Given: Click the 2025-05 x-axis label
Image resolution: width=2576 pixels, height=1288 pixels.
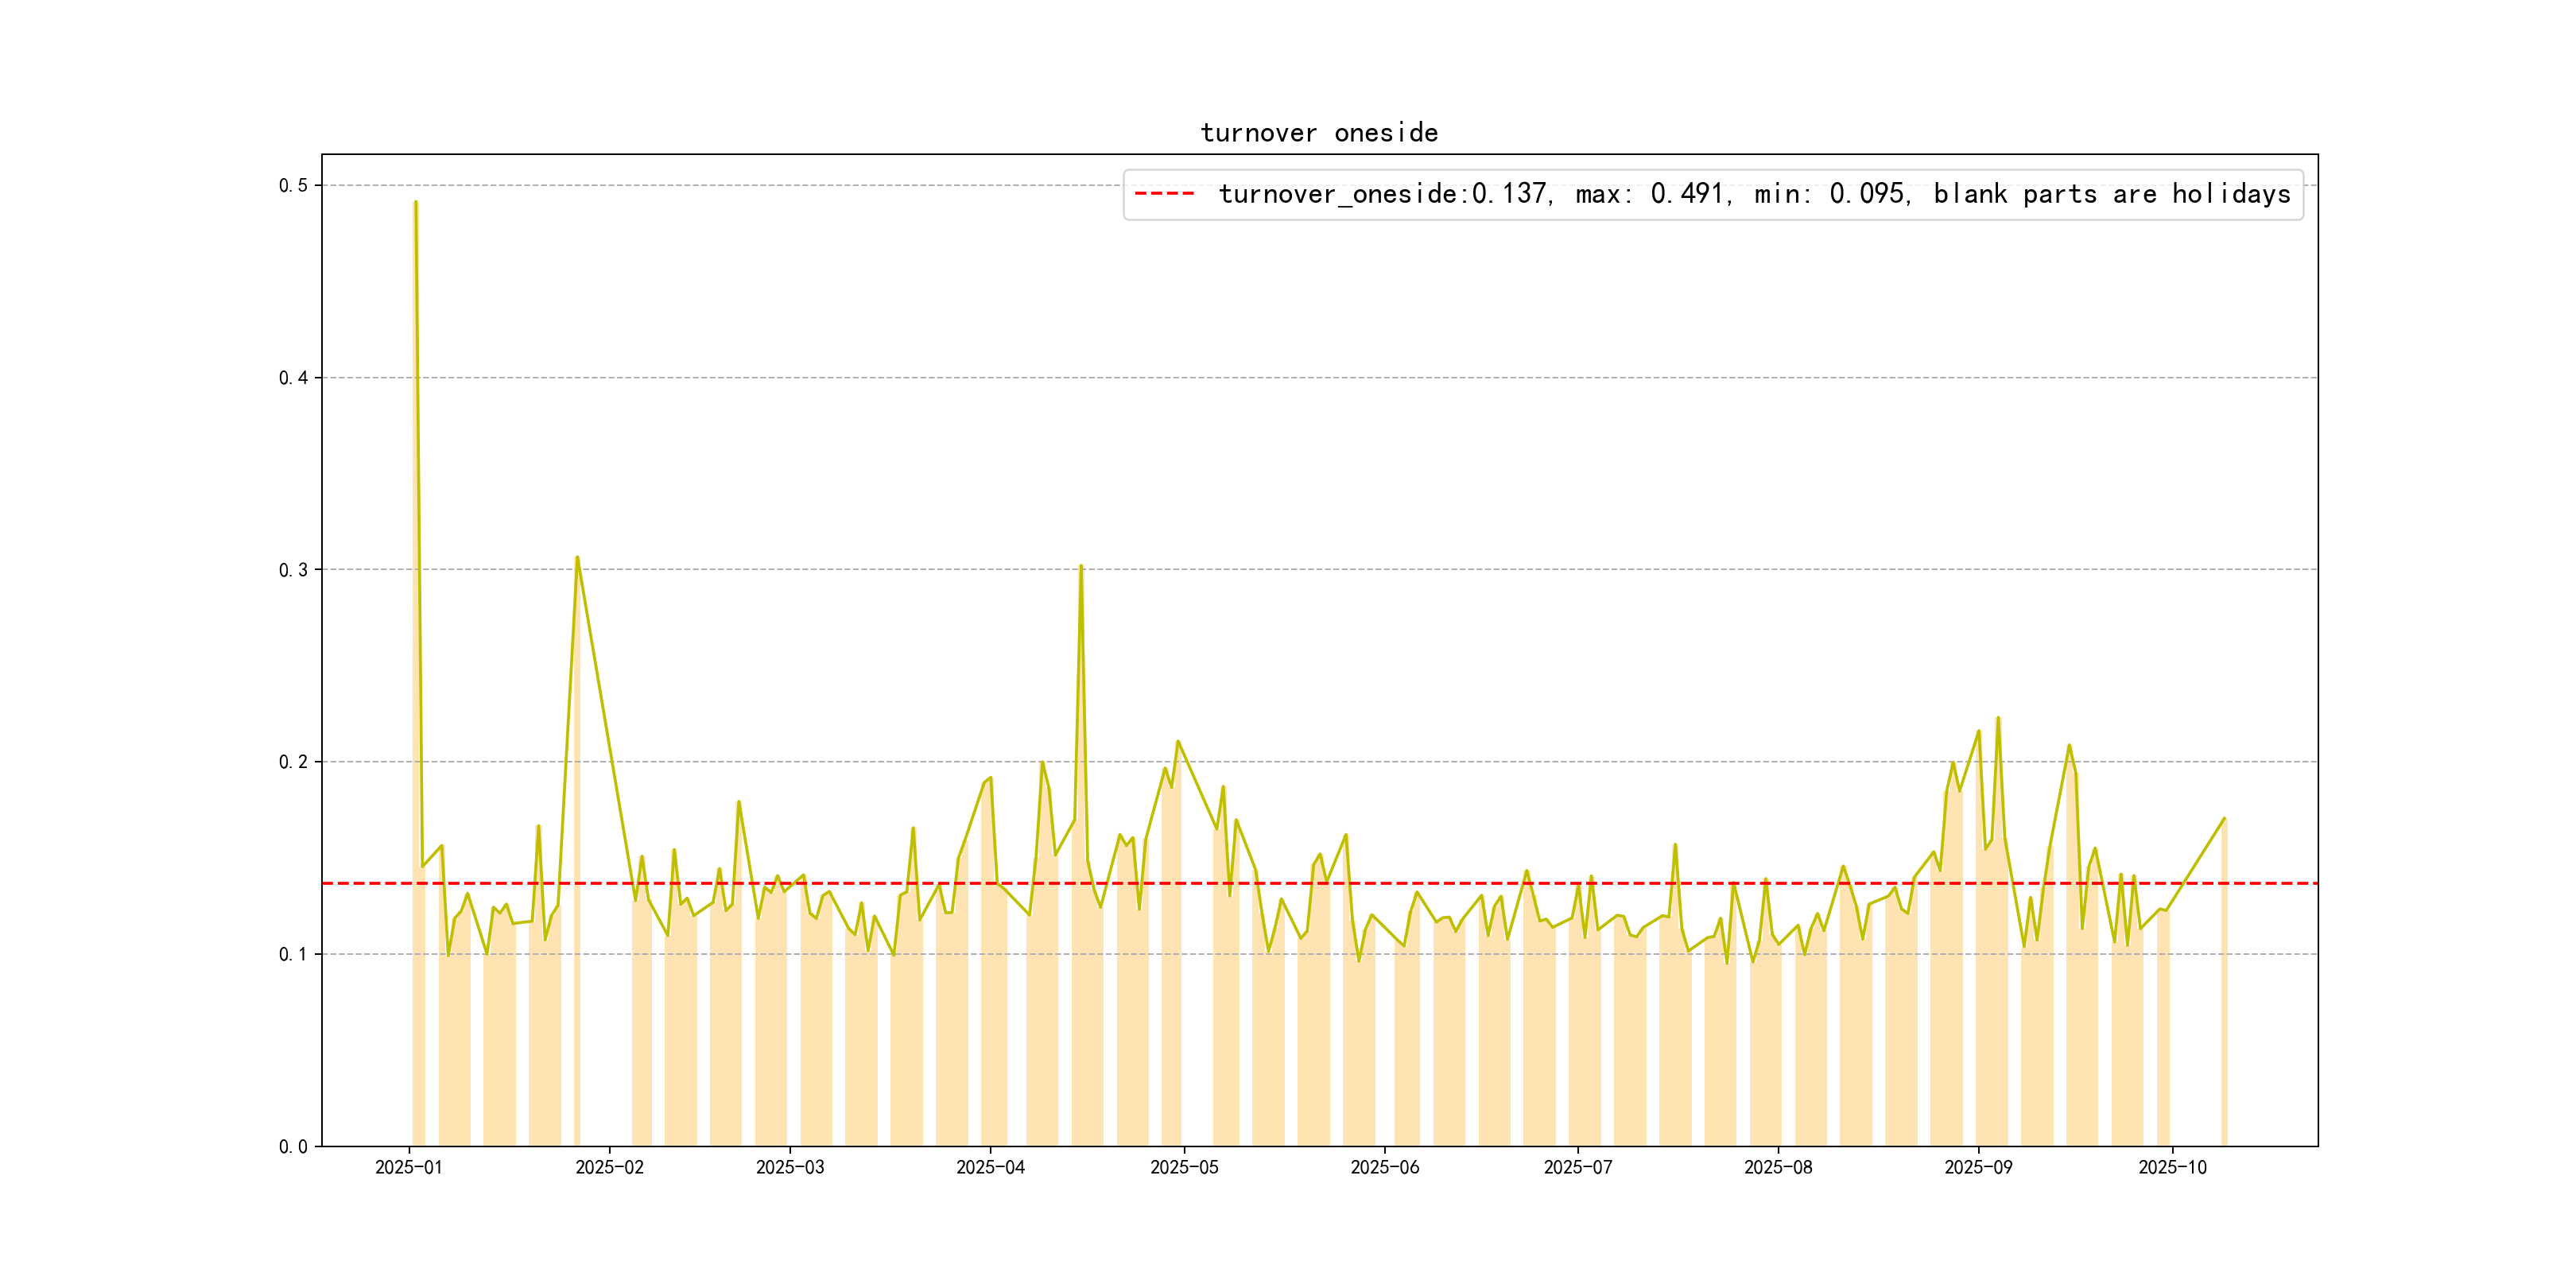Looking at the screenshot, I should [1184, 1167].
